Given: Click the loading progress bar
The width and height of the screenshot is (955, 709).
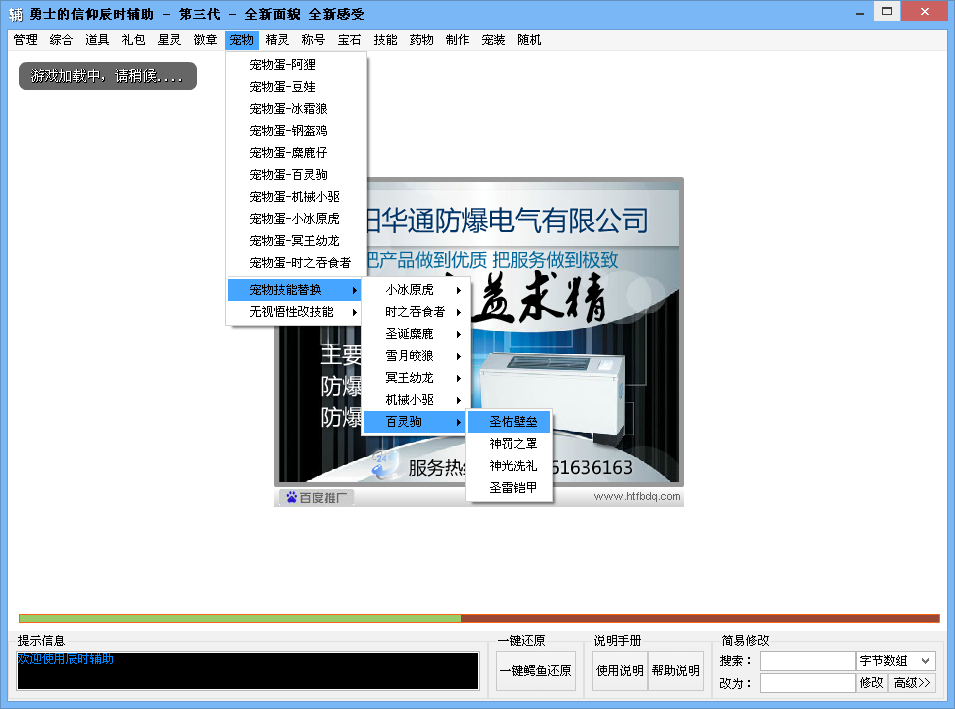Looking at the screenshot, I should click(479, 619).
